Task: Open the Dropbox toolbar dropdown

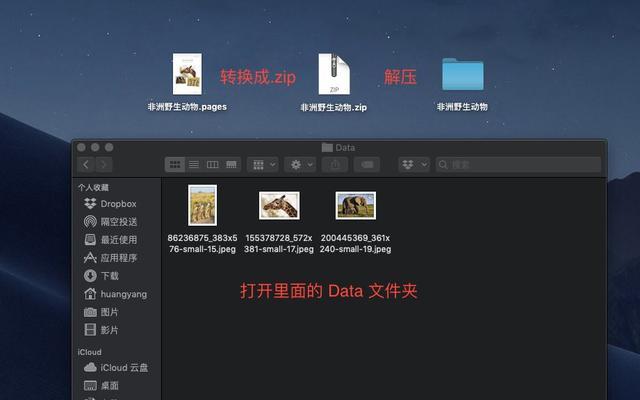Action: point(414,164)
